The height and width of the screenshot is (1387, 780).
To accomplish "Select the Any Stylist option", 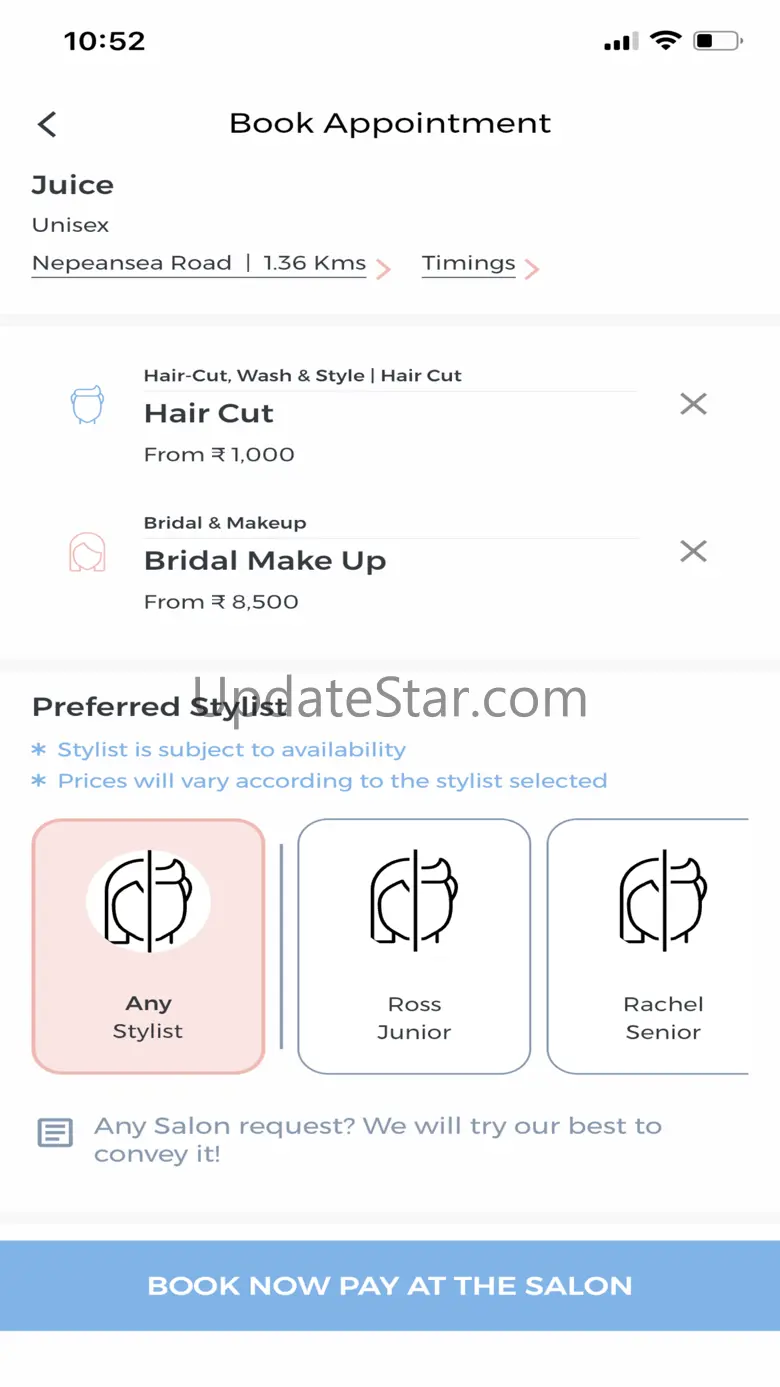I will (x=148, y=946).
